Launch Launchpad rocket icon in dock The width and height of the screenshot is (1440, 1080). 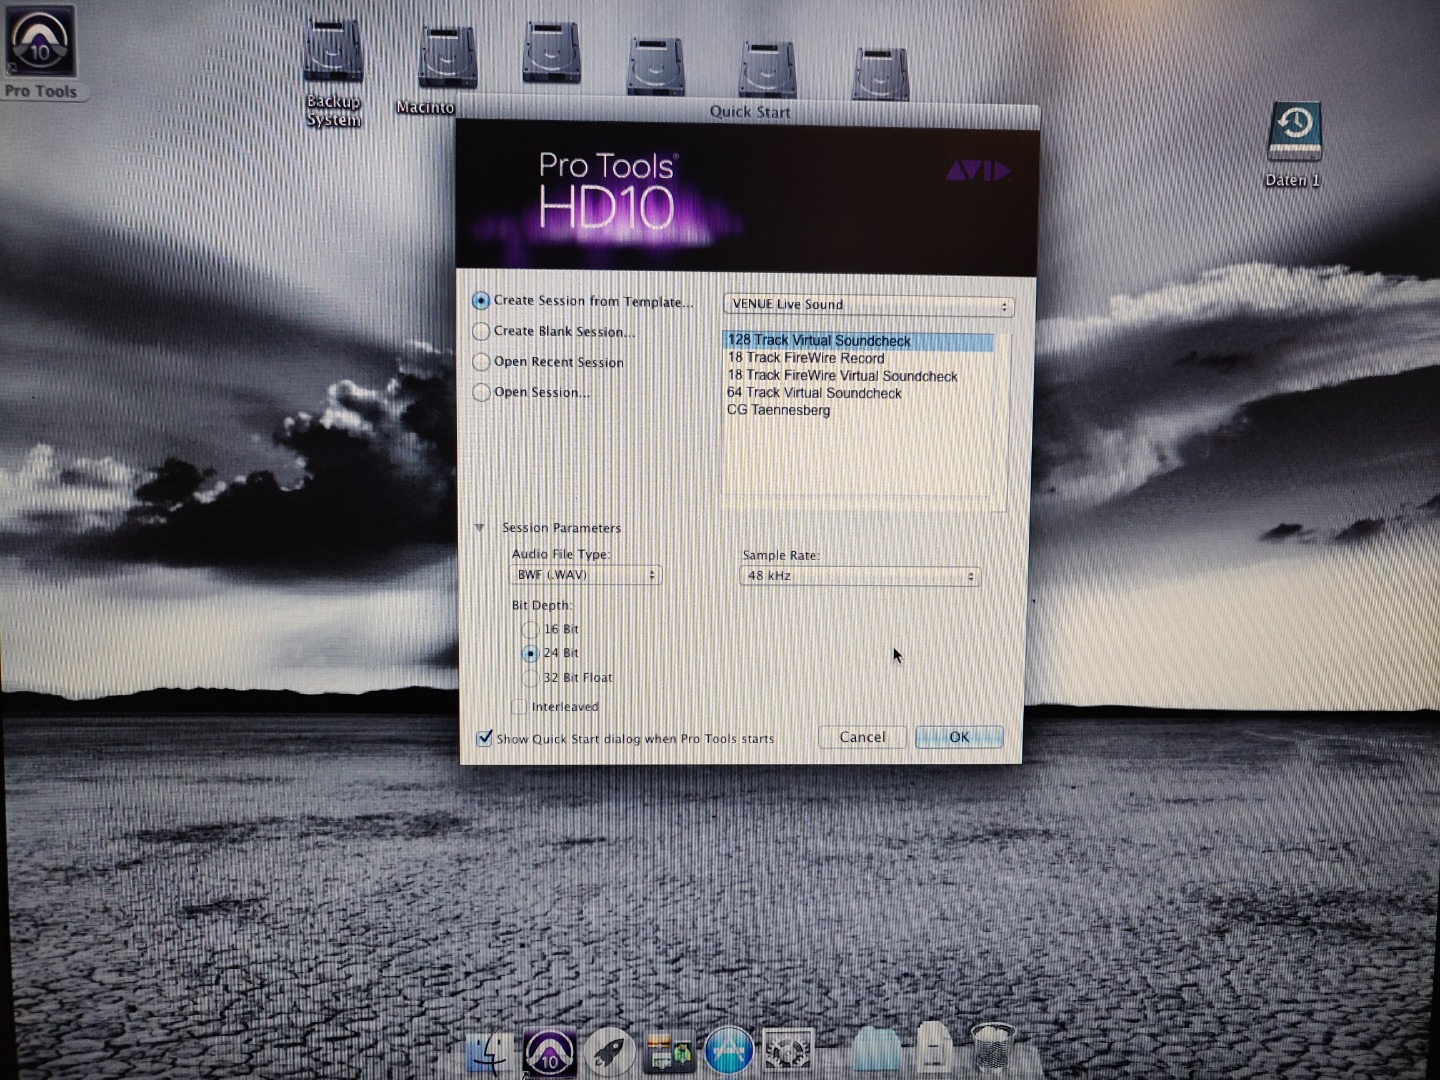pyautogui.click(x=611, y=1053)
